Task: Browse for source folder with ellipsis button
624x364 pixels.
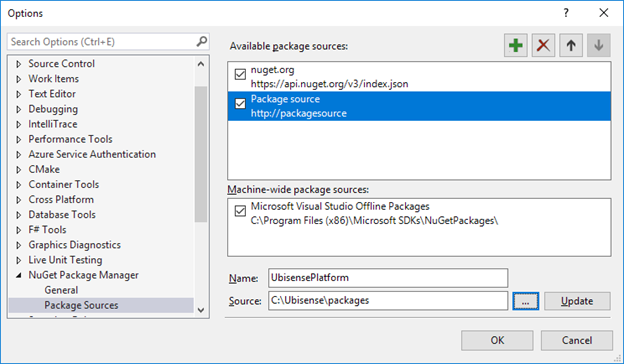Action: click(x=525, y=301)
